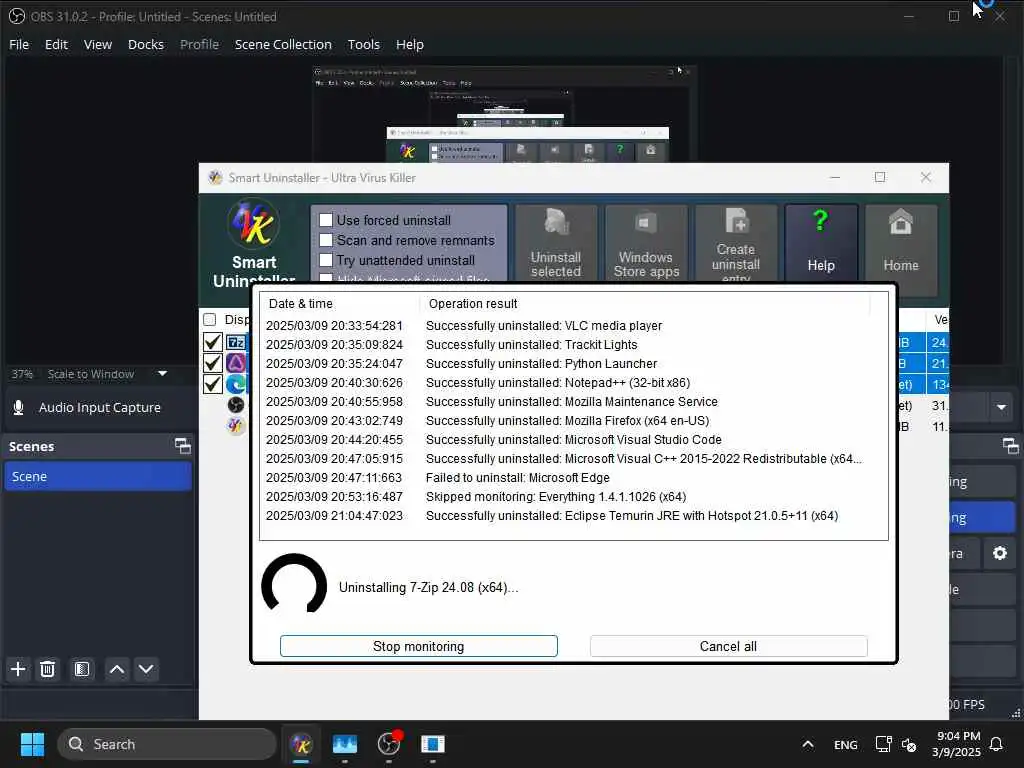Open clock and date 9:04 PM
This screenshot has width=1024, height=768.
[956, 744]
